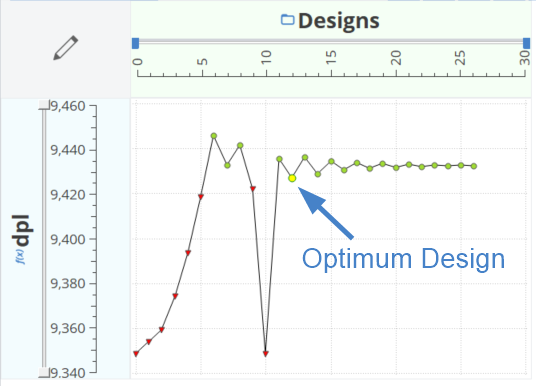Select the yellow optimum design point
536x386 pixels.
[x=292, y=178]
